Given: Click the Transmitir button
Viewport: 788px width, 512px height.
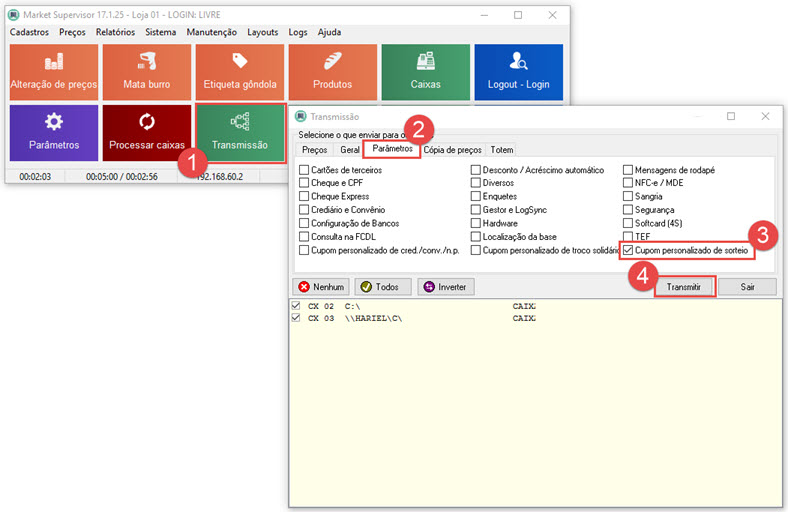Looking at the screenshot, I should 684,287.
